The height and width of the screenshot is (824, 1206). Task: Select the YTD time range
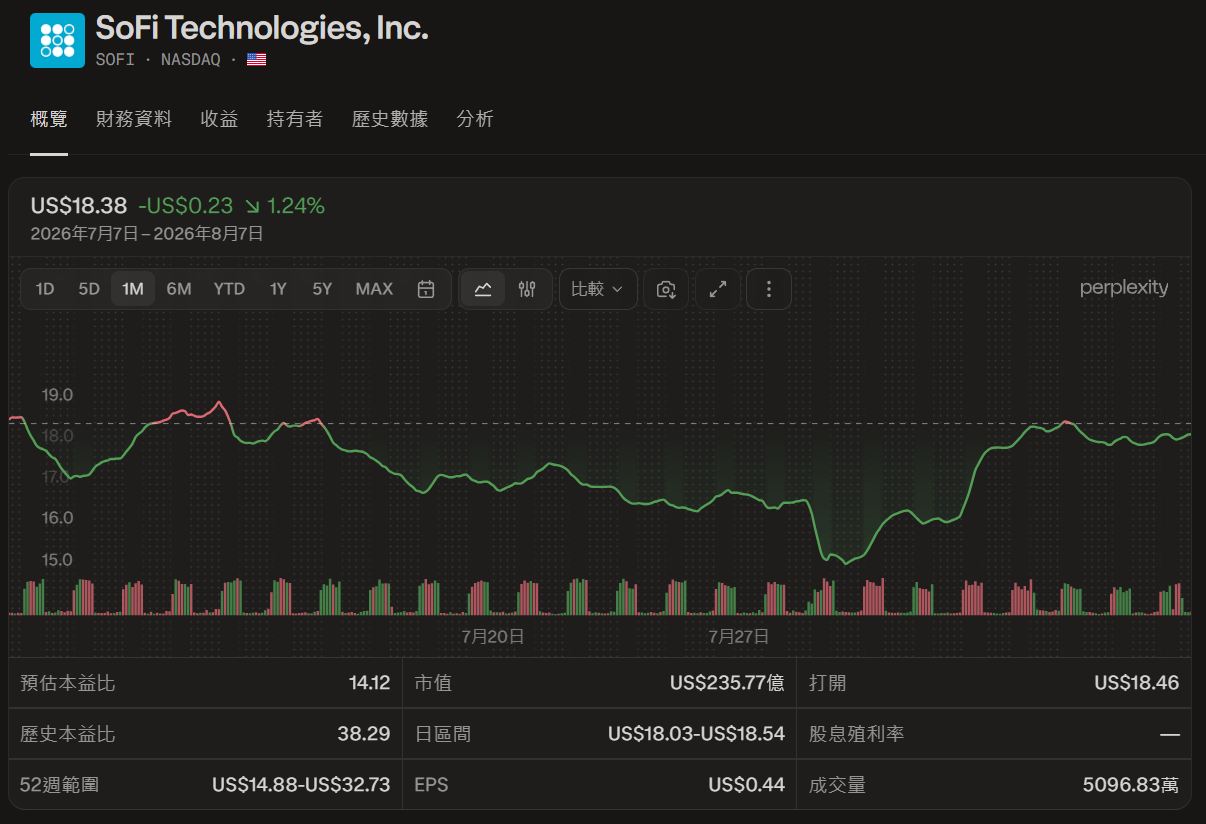click(x=229, y=289)
